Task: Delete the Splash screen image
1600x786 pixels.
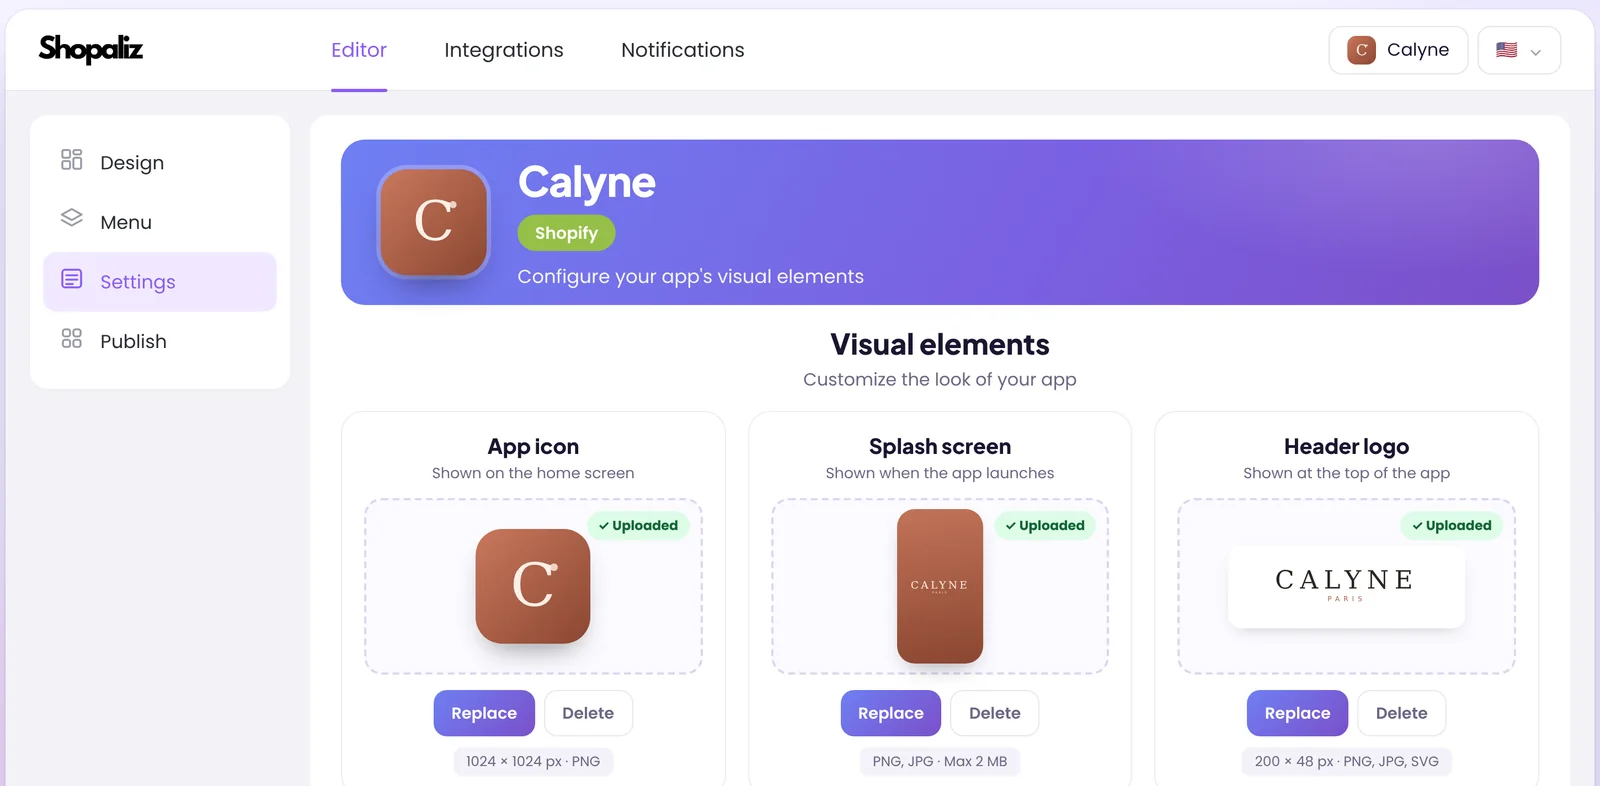Action: 995,713
